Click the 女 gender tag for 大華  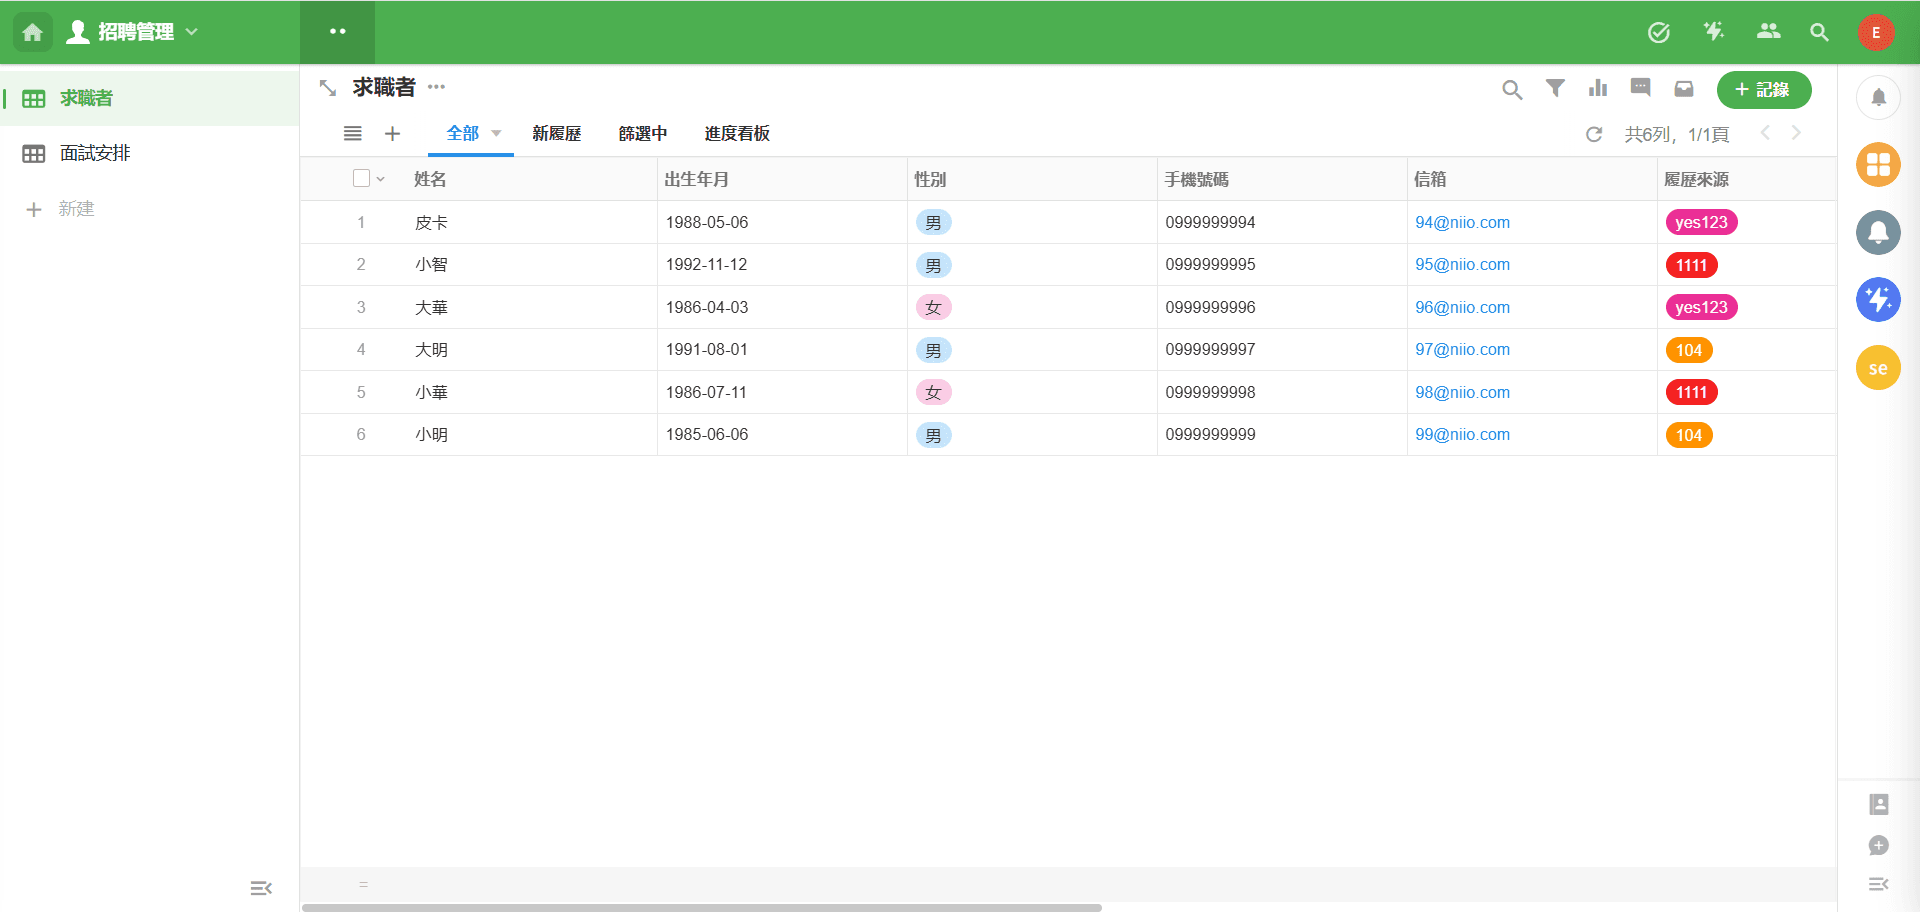click(933, 307)
